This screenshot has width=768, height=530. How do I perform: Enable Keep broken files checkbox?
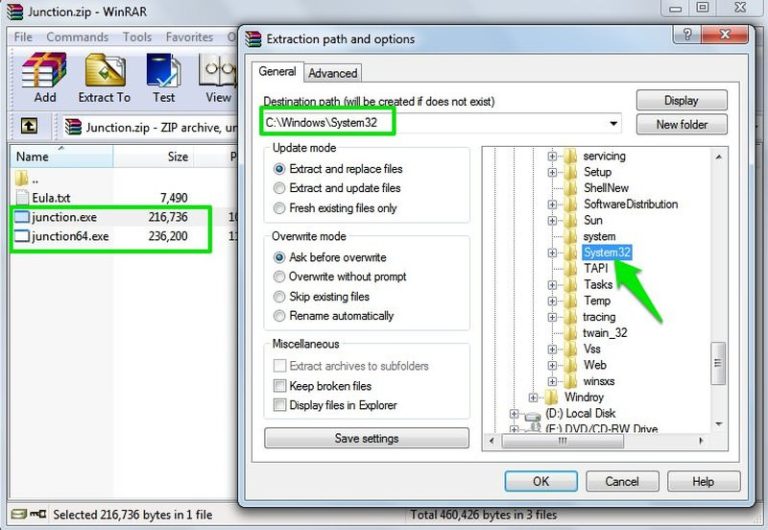pyautogui.click(x=323, y=386)
